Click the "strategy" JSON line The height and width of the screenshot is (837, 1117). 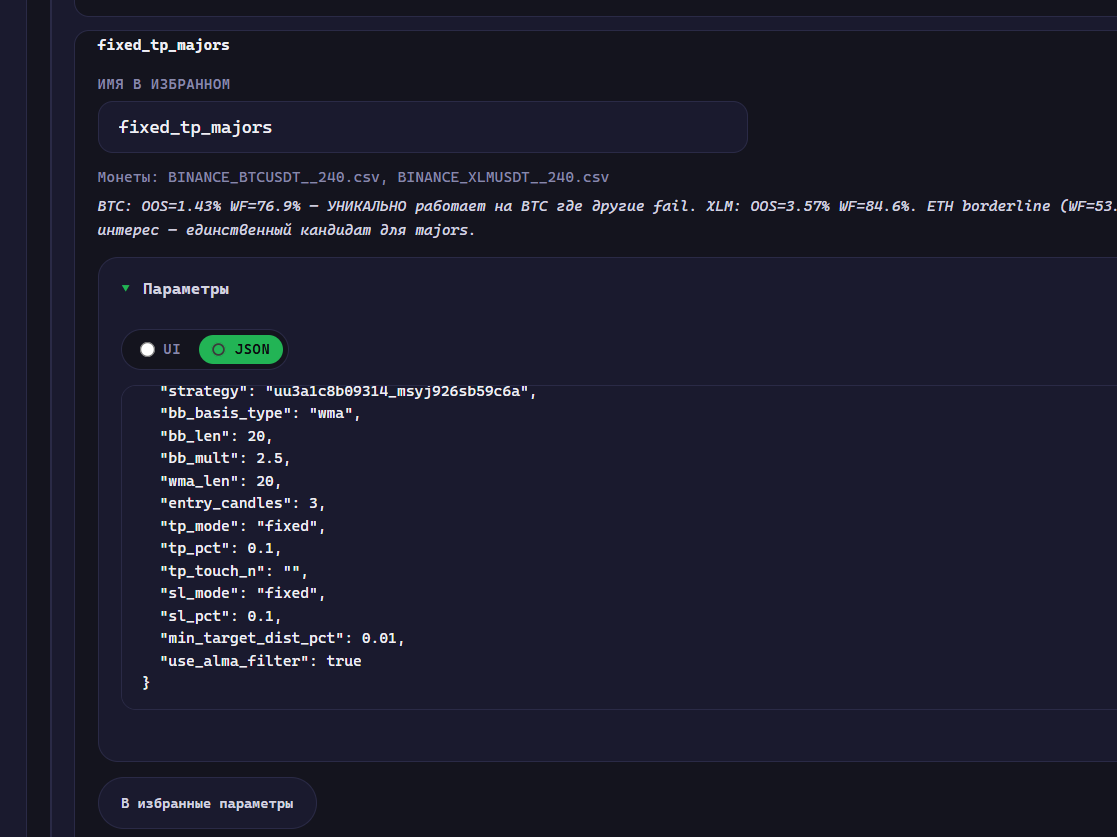[348, 391]
